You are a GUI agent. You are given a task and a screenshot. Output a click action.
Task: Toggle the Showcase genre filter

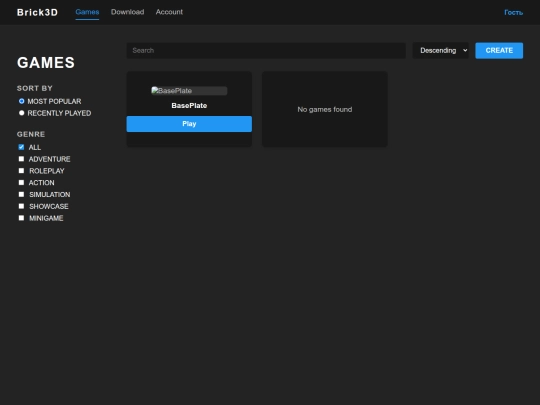pos(21,206)
